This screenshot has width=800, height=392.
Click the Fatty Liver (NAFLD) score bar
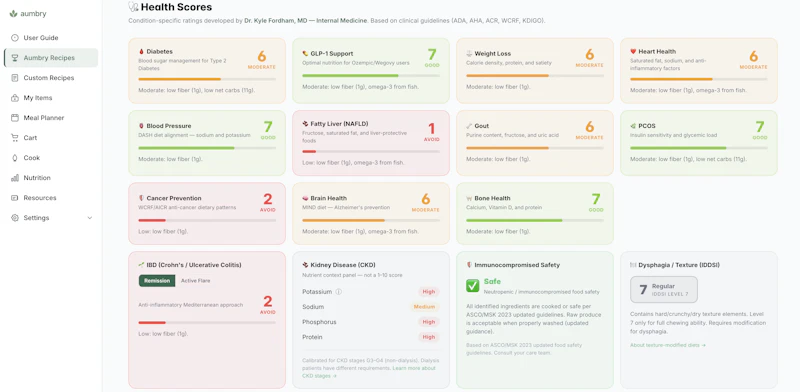coord(371,152)
